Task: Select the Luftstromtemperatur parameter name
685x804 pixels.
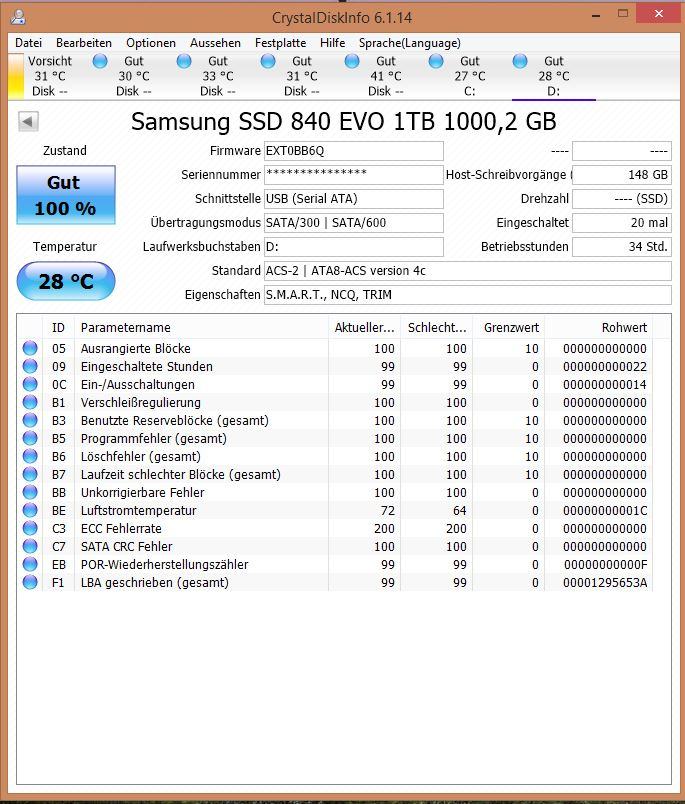Action: tap(138, 511)
